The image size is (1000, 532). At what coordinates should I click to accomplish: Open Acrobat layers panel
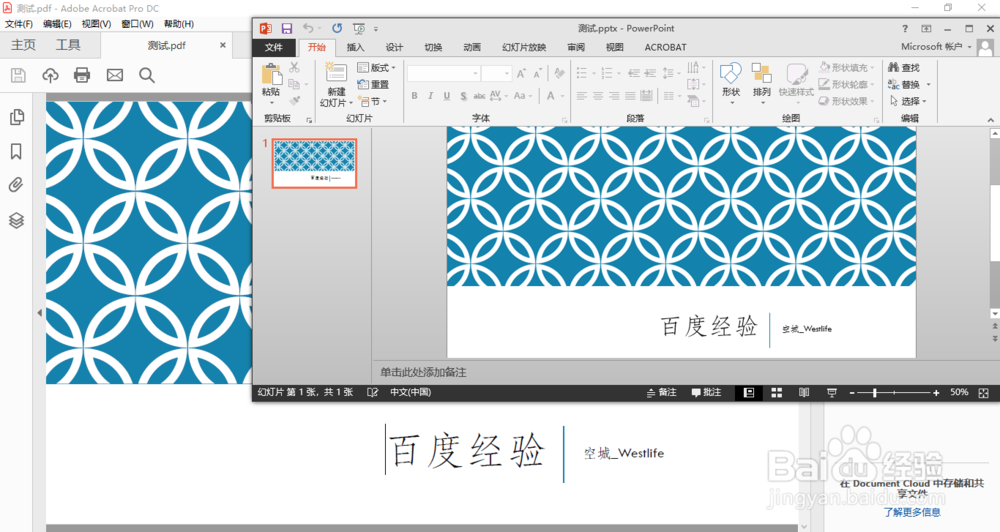coord(17,220)
